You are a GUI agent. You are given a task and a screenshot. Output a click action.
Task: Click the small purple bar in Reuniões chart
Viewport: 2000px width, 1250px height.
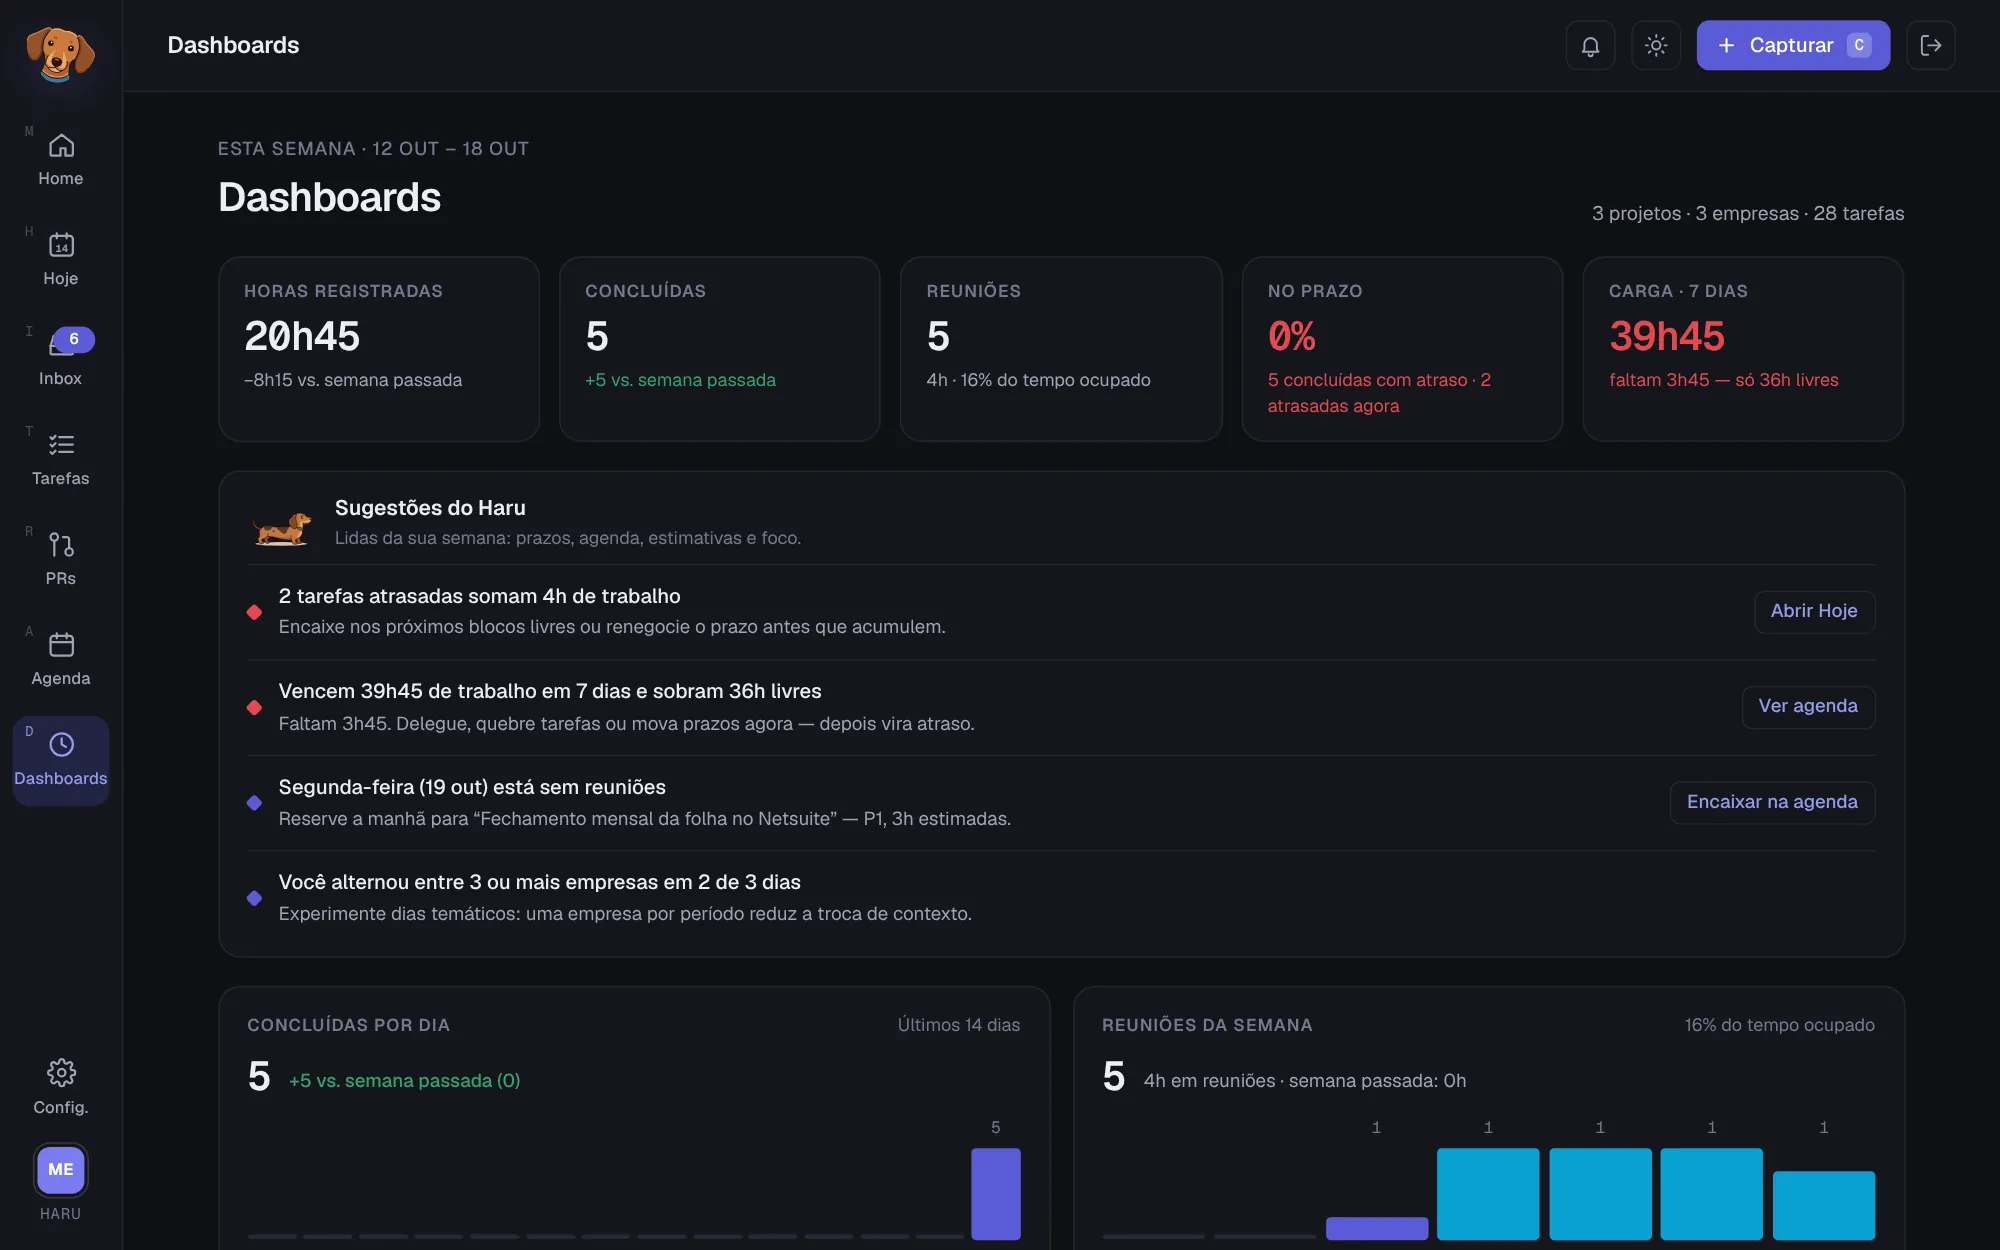(x=1377, y=1228)
